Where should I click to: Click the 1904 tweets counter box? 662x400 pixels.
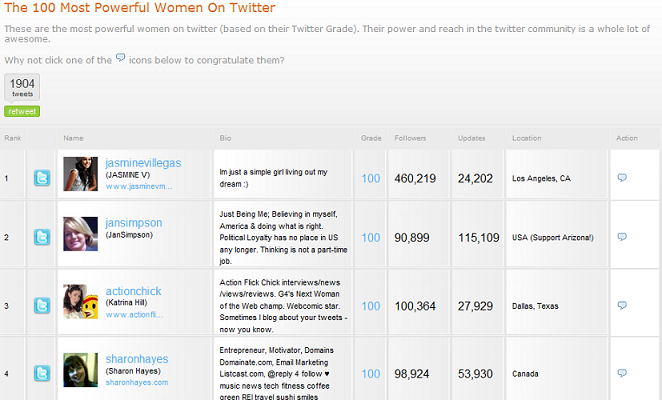coord(22,87)
